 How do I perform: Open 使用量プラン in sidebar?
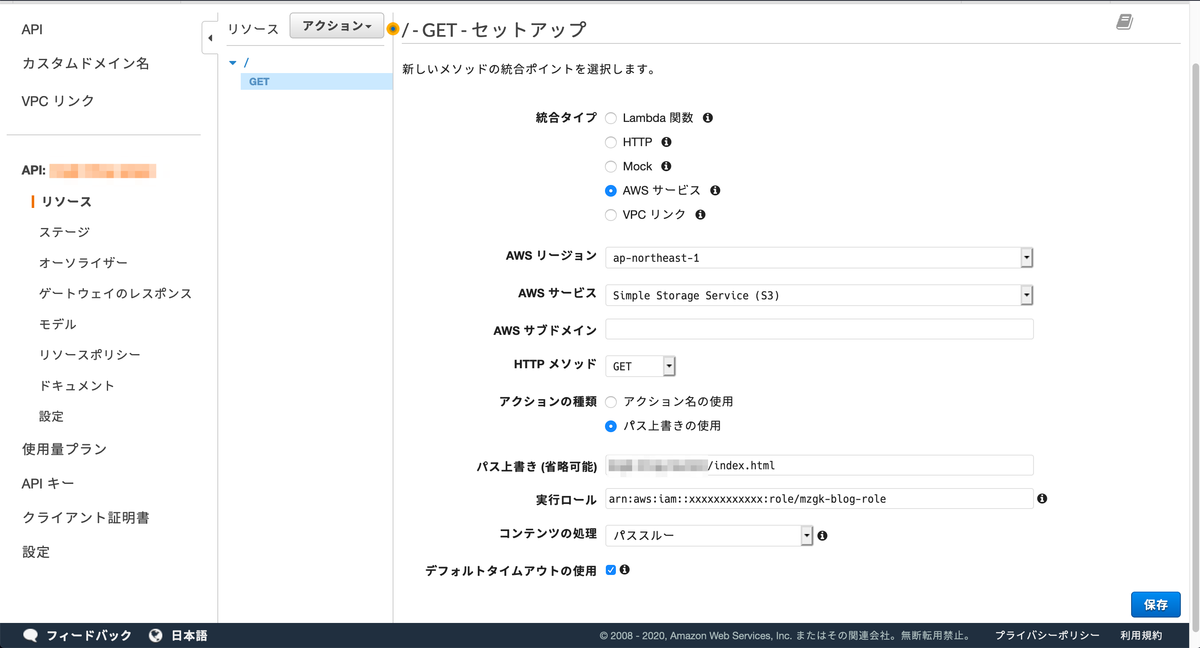click(64, 450)
